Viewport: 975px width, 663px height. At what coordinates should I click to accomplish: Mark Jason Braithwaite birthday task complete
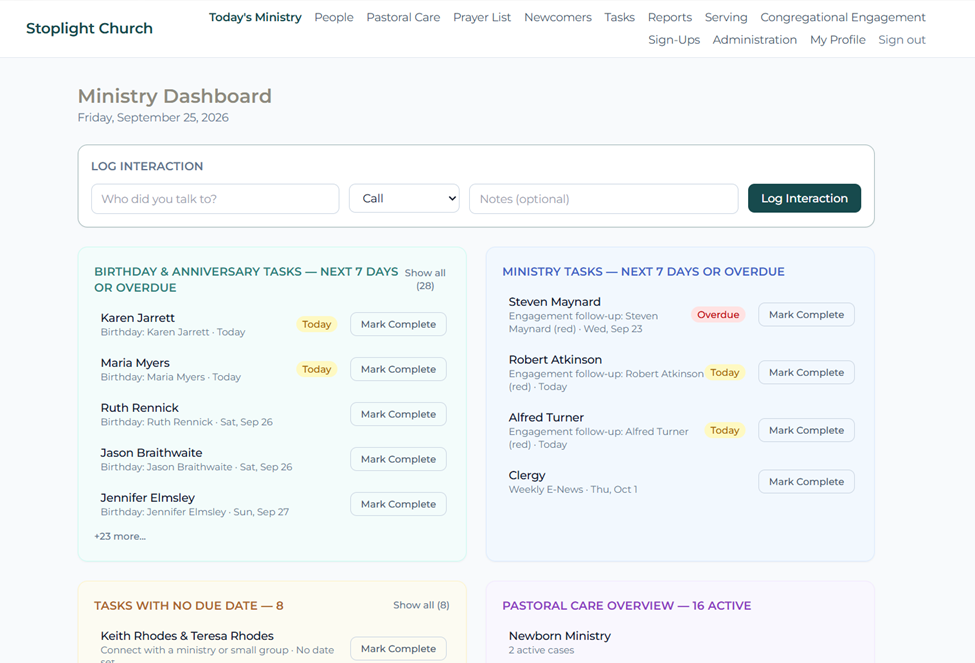pos(398,459)
